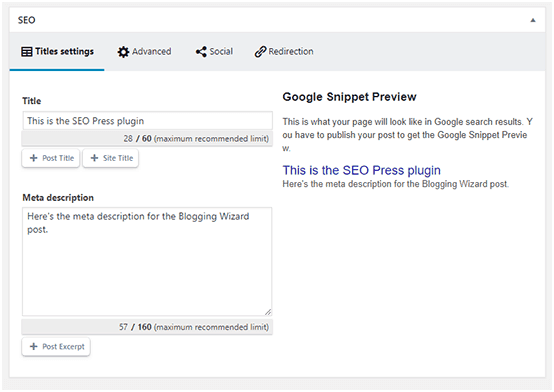The height and width of the screenshot is (392, 554).
Task: Click the '57 / 160' description counter
Action: 135,327
